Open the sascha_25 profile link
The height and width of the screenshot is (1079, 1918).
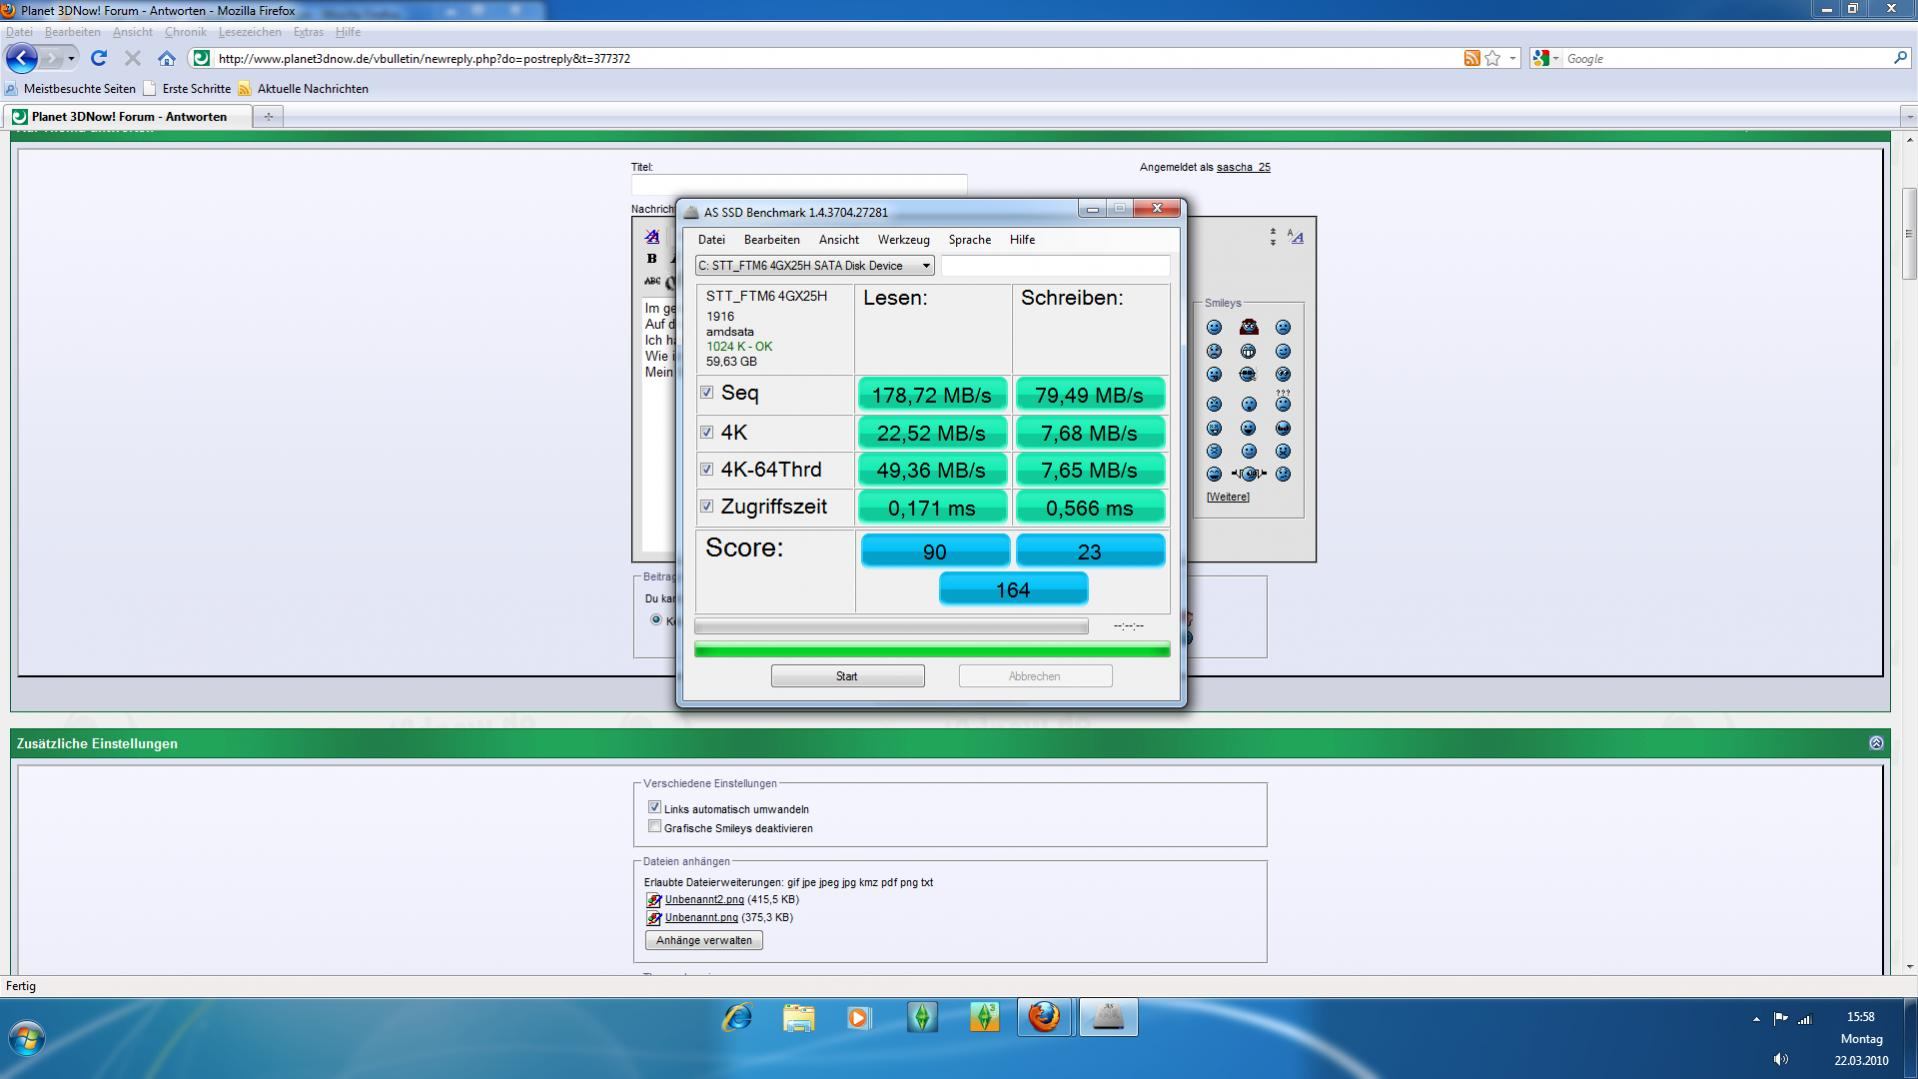(1243, 167)
